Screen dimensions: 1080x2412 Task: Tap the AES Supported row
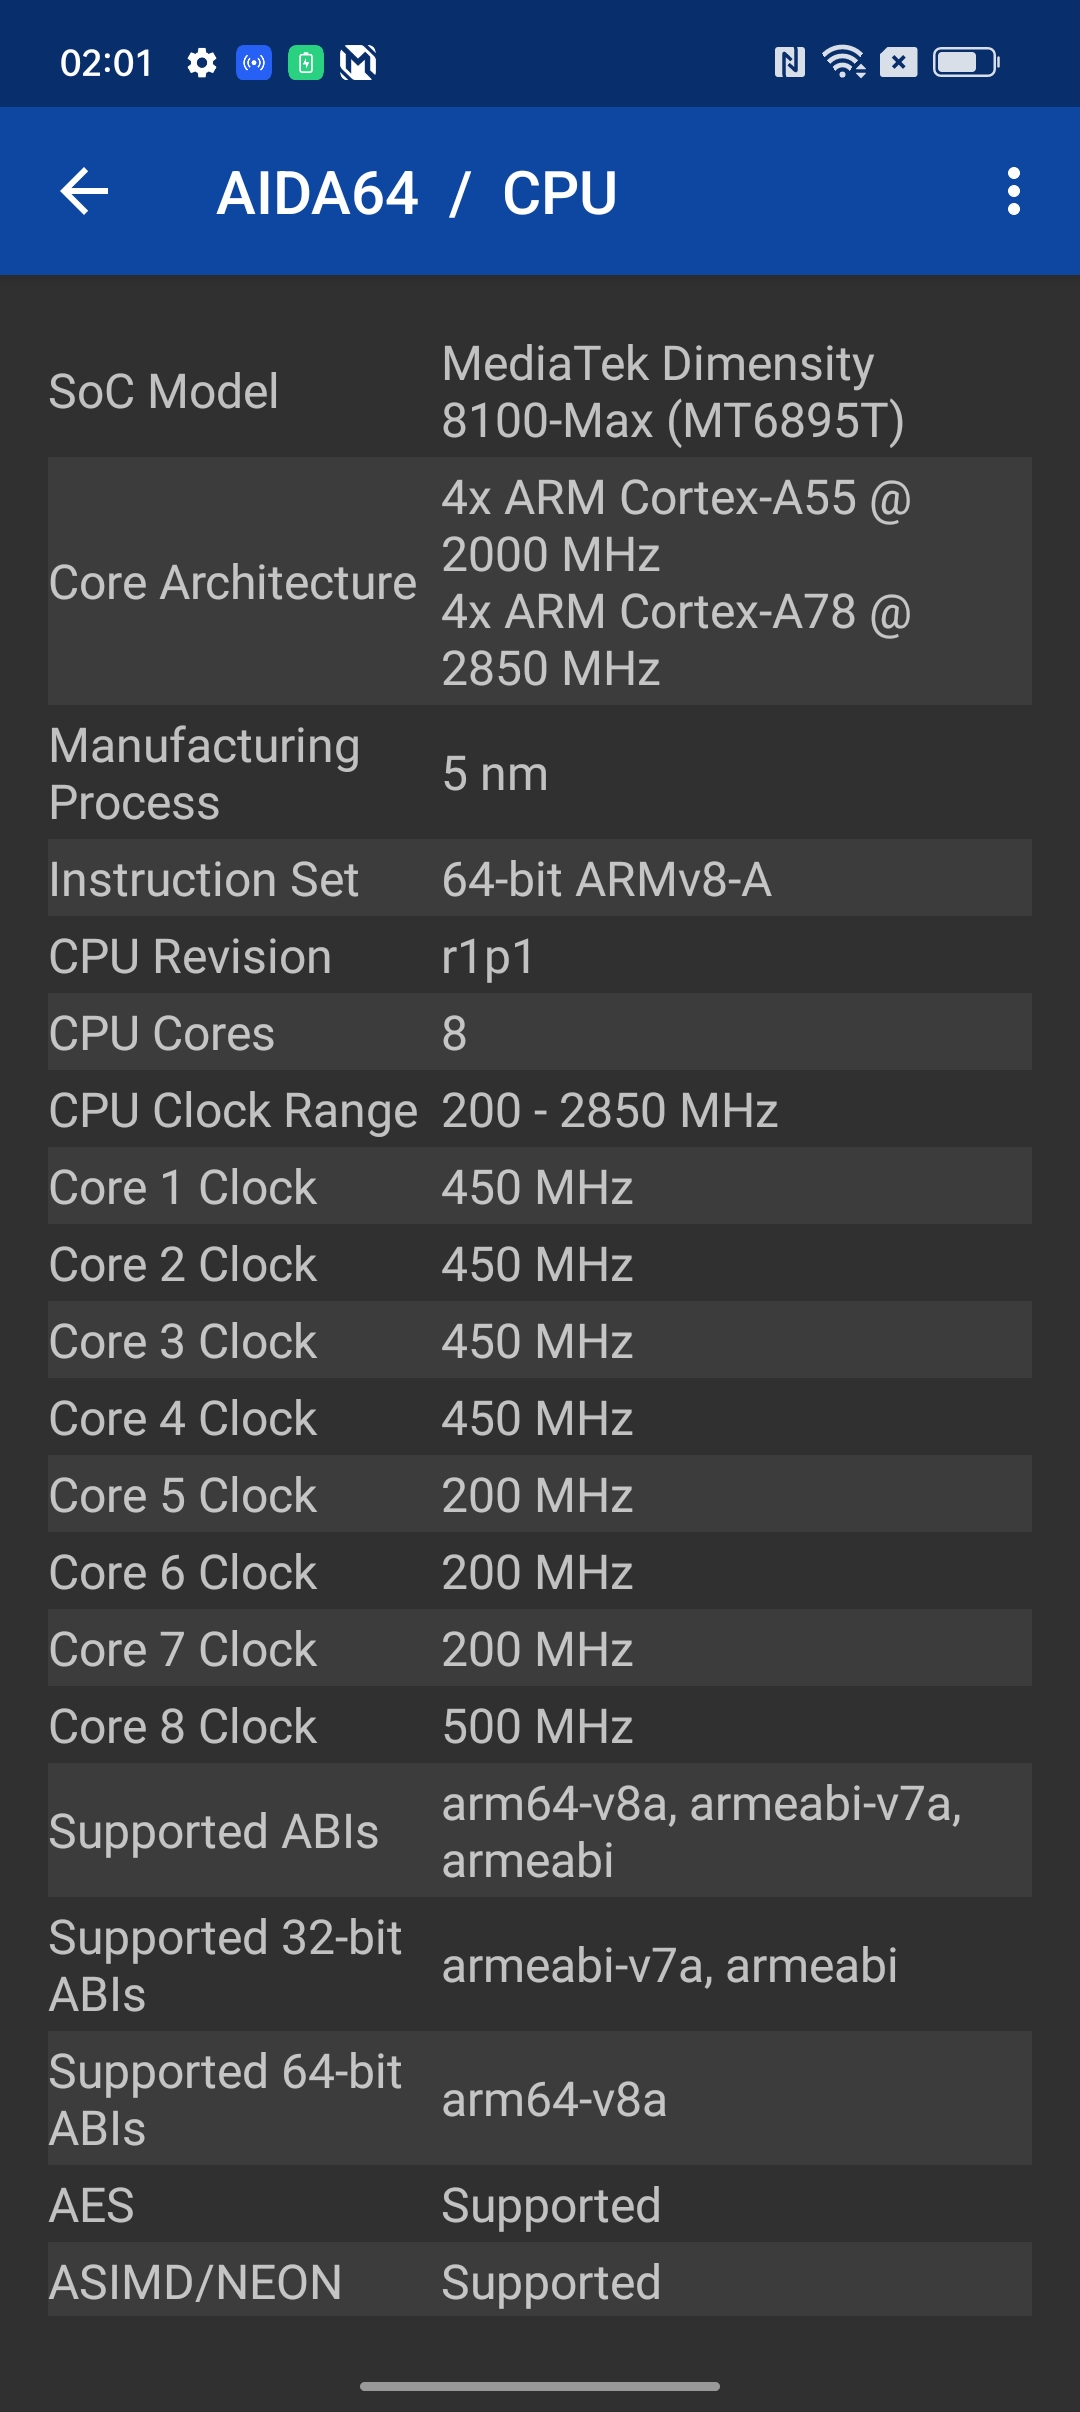[x=540, y=2205]
